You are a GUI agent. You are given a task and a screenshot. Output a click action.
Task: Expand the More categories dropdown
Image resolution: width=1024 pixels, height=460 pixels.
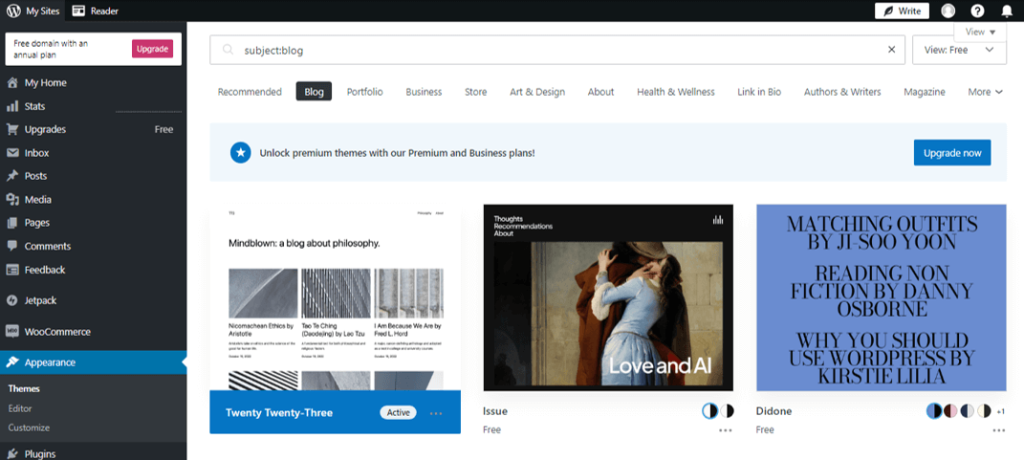click(x=985, y=92)
